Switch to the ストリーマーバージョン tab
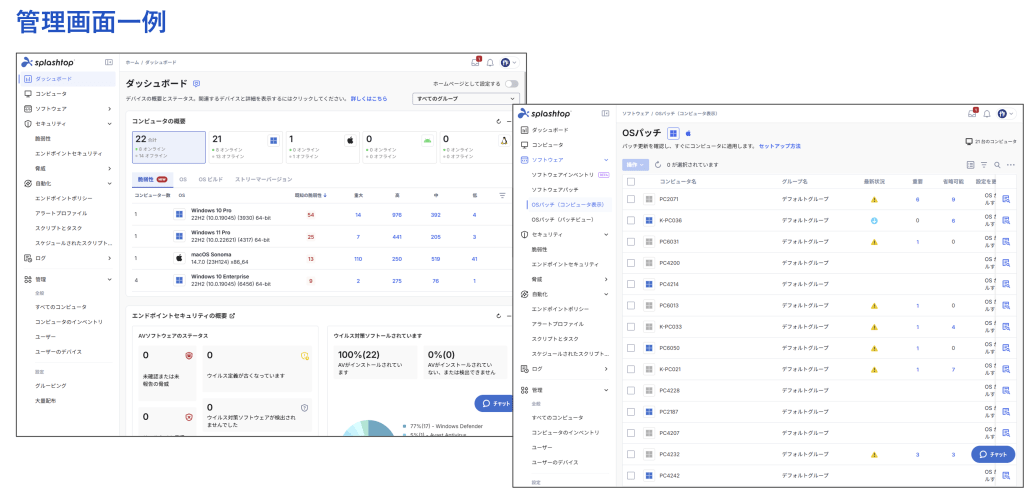The width and height of the screenshot is (1024, 488). click(x=263, y=179)
